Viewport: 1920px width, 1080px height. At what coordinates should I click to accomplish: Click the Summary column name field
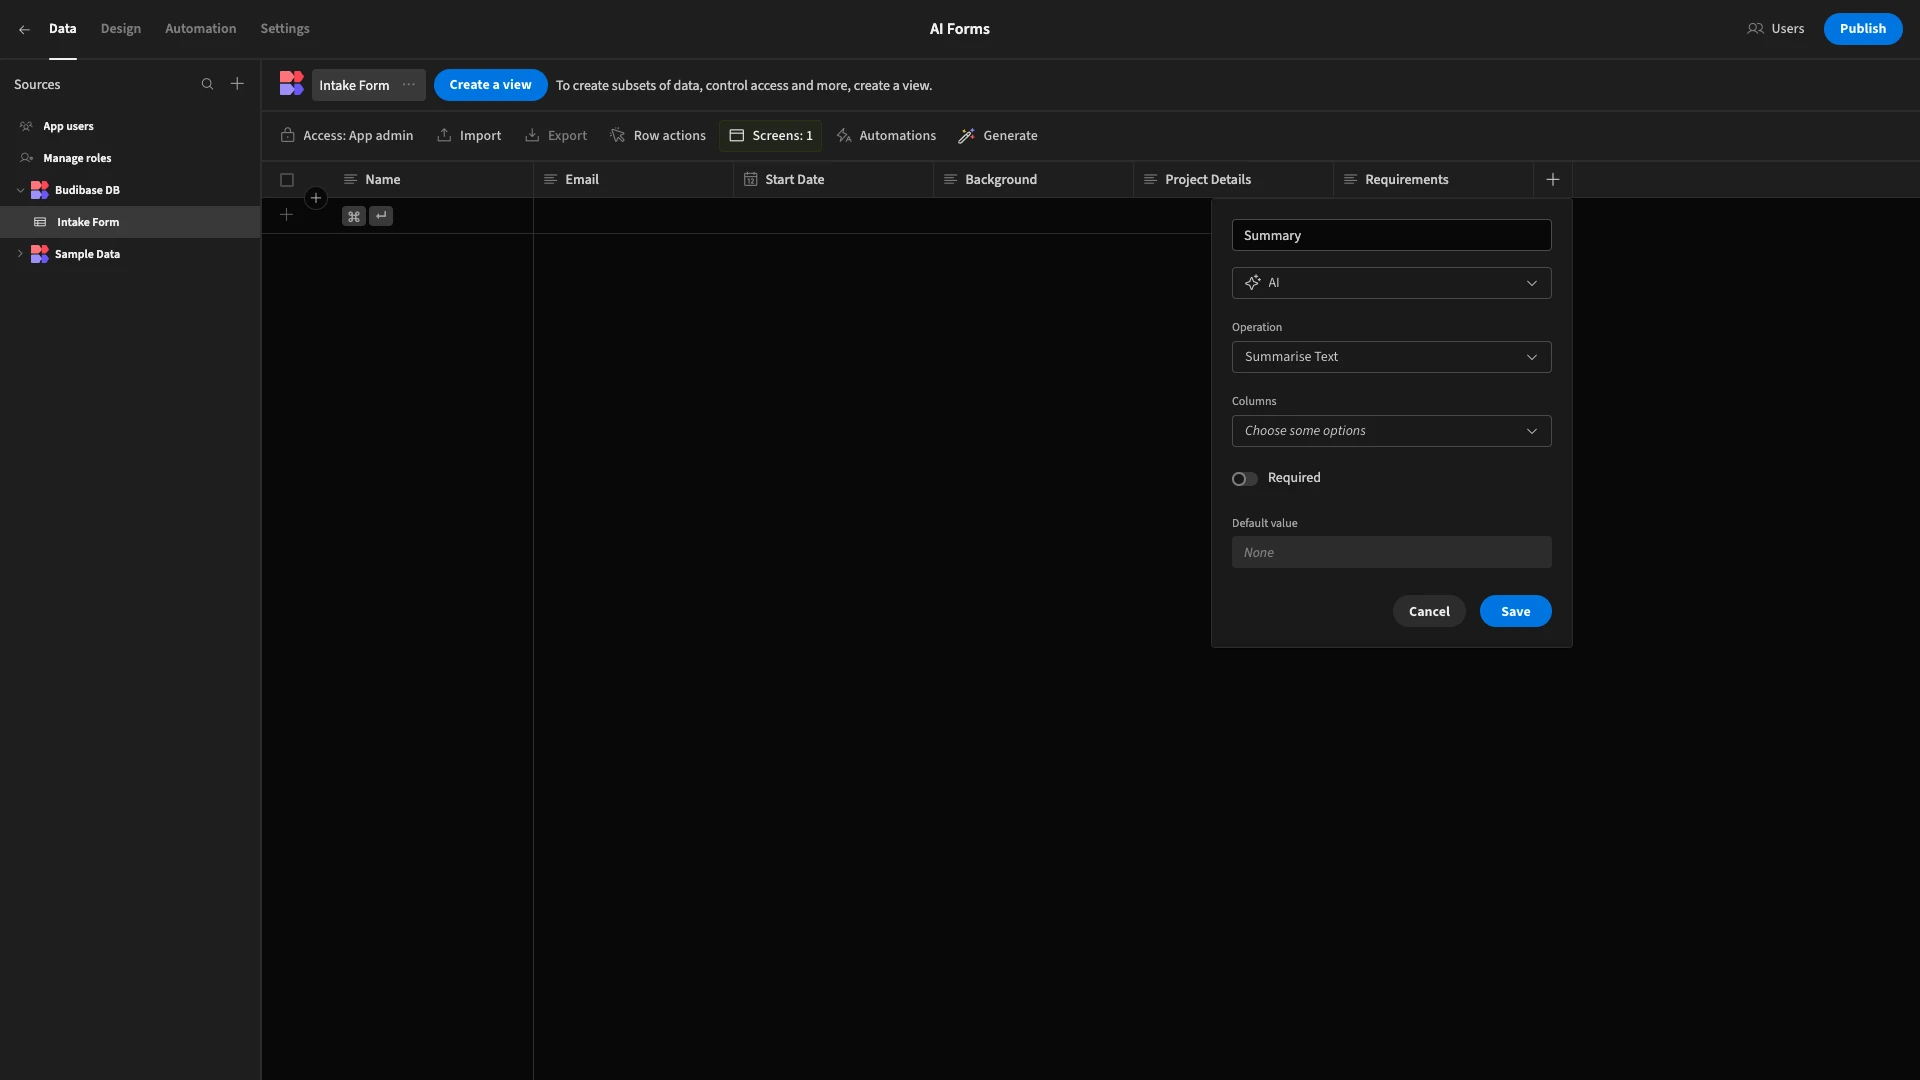click(1391, 235)
